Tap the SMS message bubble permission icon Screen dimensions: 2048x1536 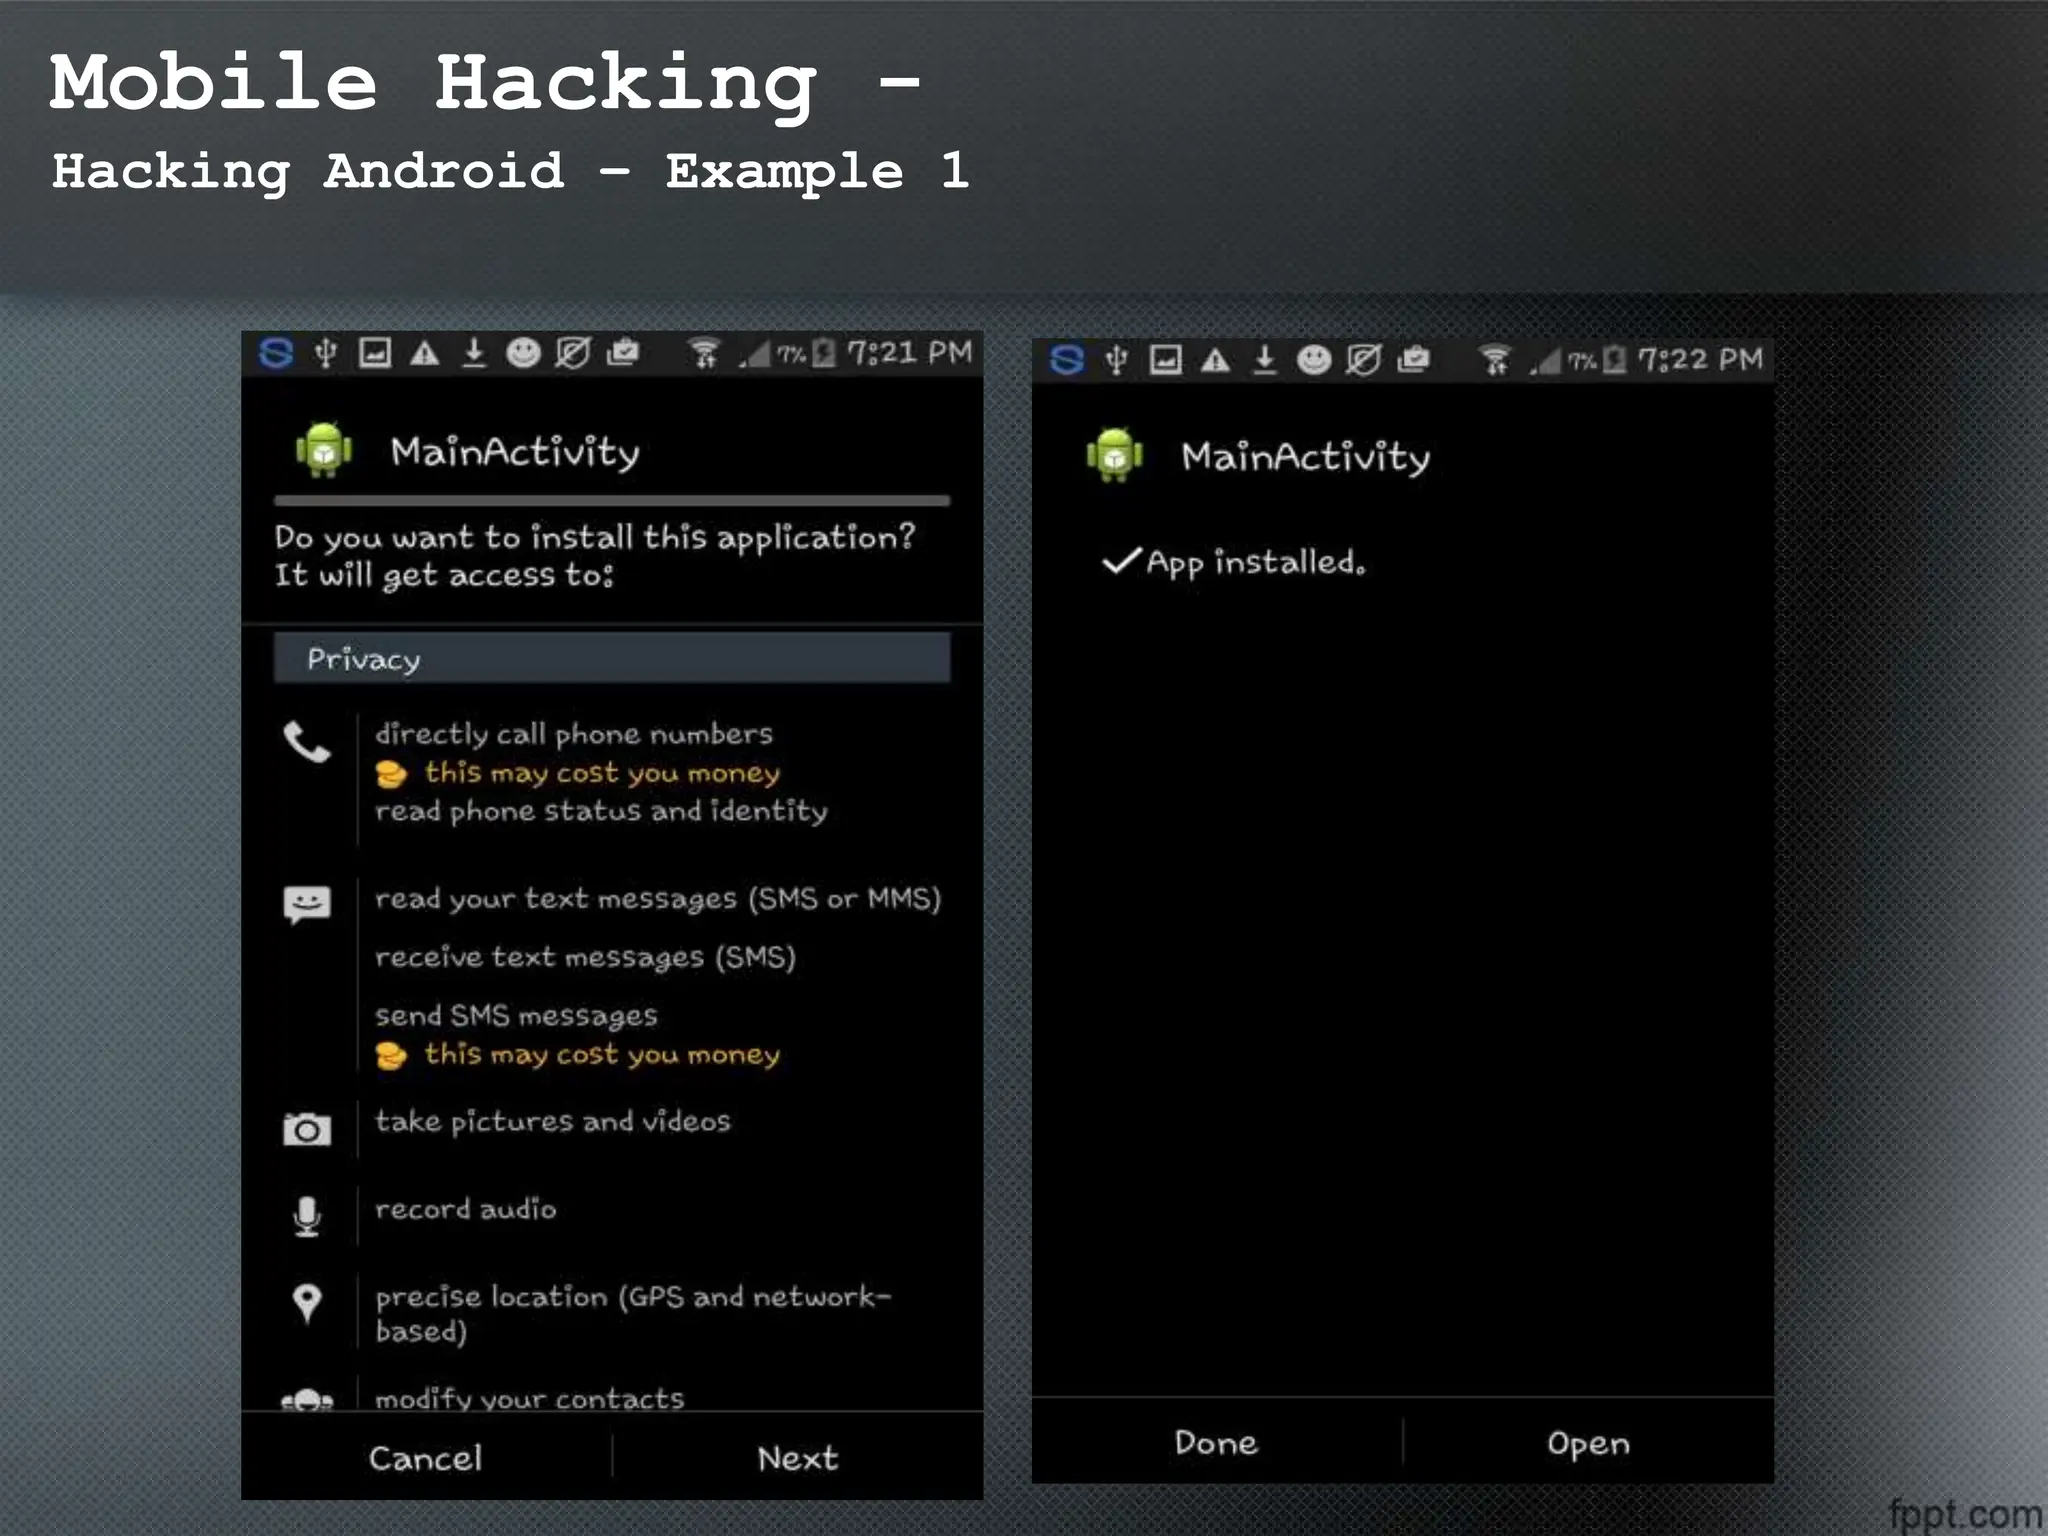[x=307, y=904]
